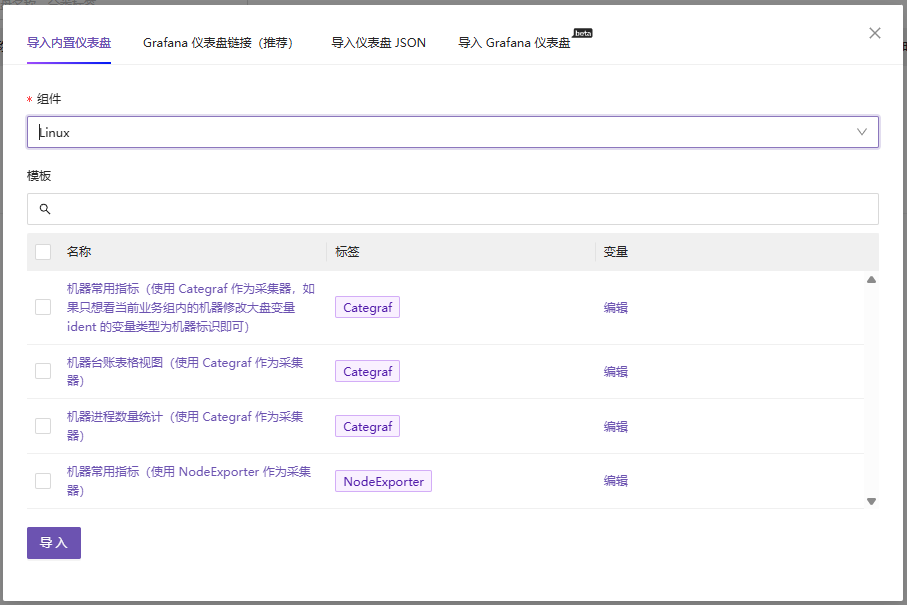This screenshot has height=605, width=907.
Task: Close the import dashboard dialog
Action: (875, 33)
